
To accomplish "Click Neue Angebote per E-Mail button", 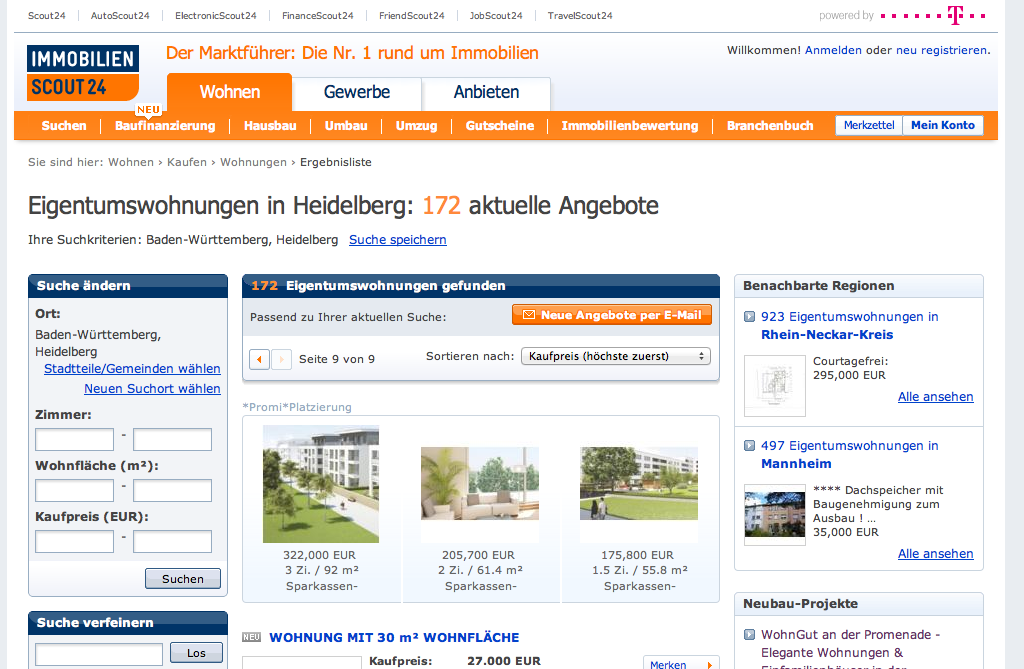I will (x=612, y=315).
